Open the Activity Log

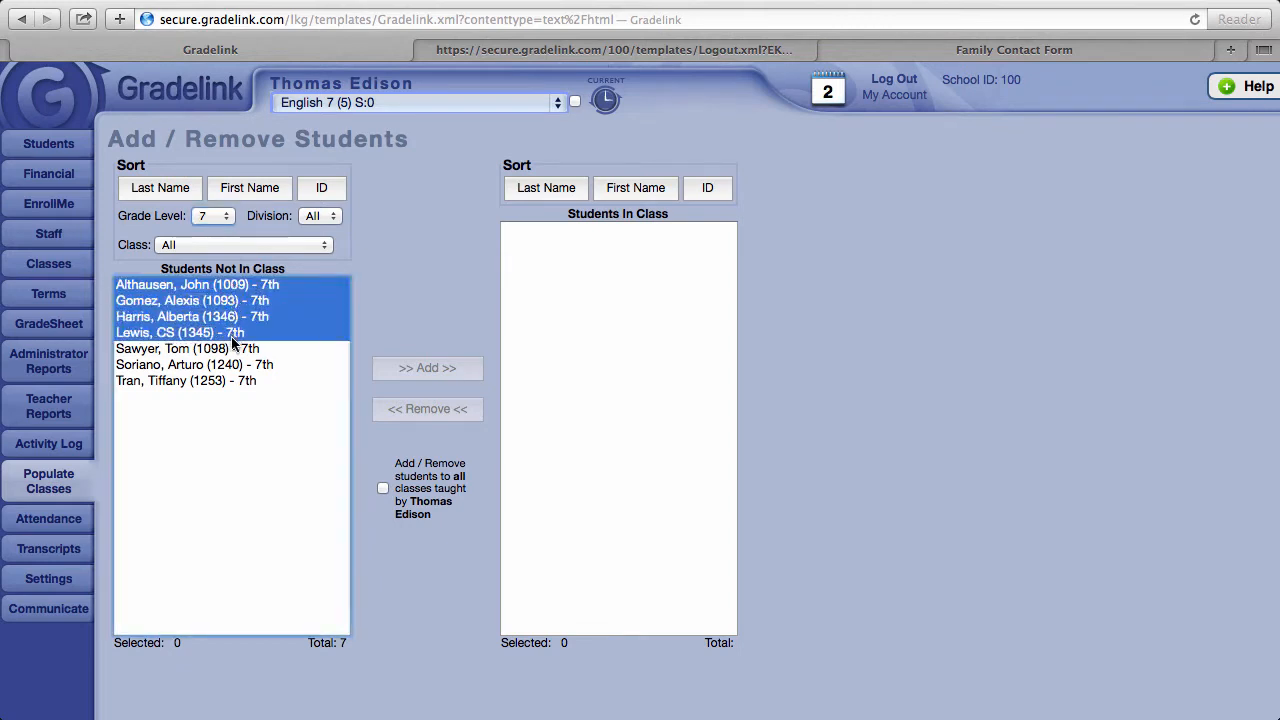(48, 444)
